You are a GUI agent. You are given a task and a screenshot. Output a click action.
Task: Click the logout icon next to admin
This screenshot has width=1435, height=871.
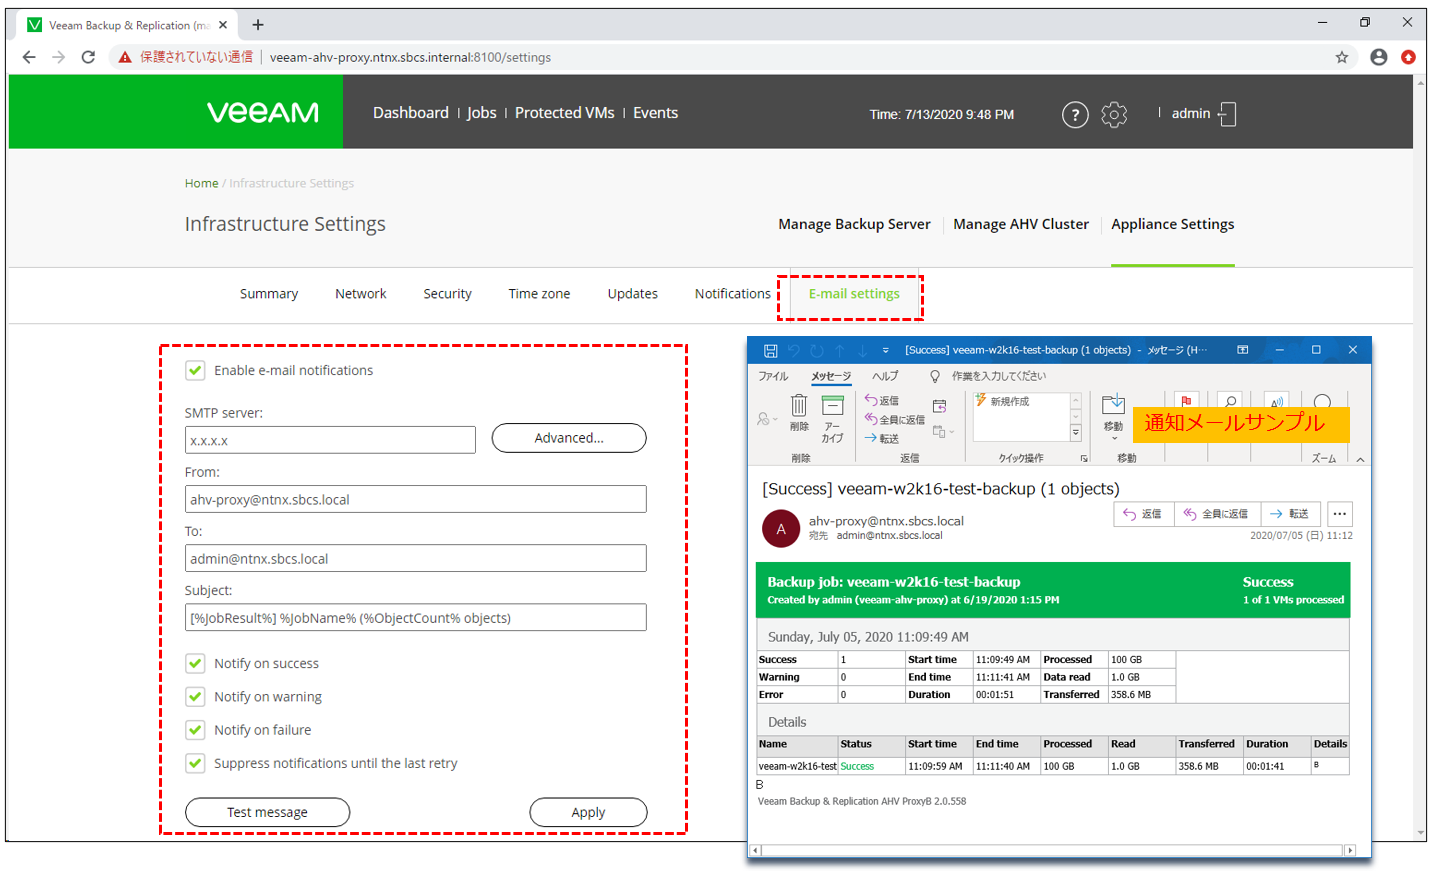click(x=1227, y=114)
